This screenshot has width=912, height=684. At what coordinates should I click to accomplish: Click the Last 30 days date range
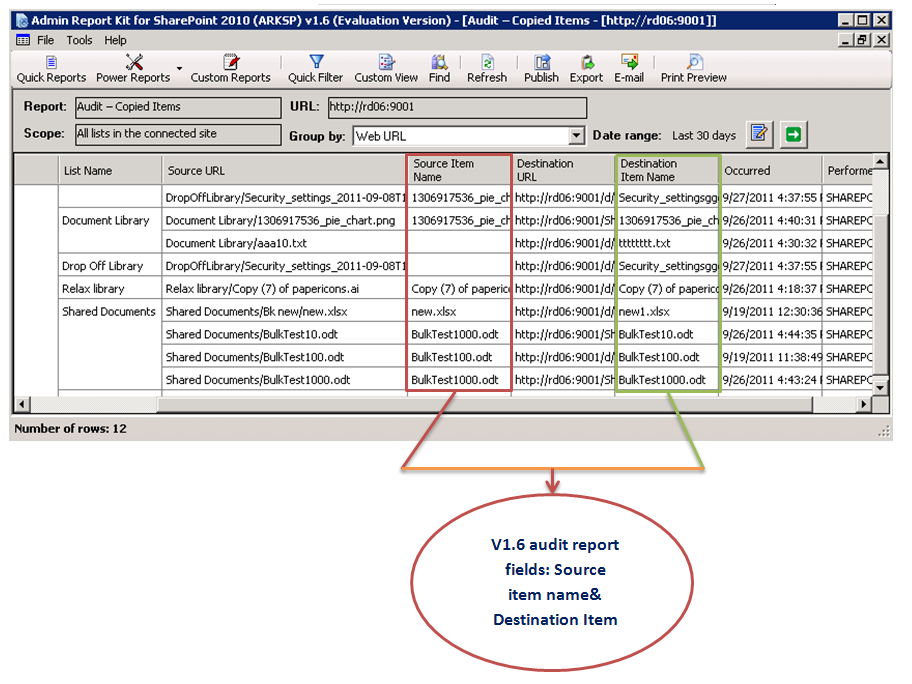coord(704,136)
